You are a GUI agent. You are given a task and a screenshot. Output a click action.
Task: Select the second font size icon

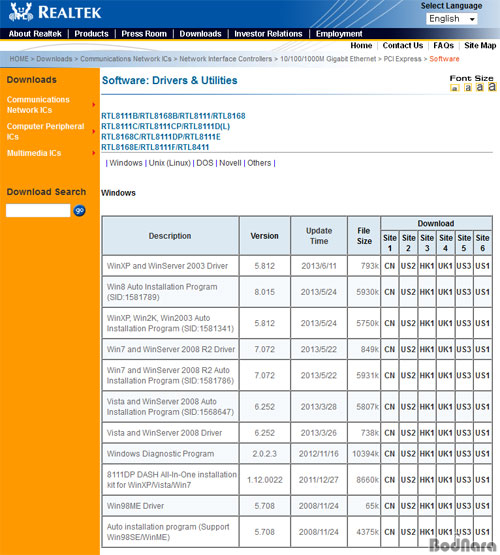468,87
